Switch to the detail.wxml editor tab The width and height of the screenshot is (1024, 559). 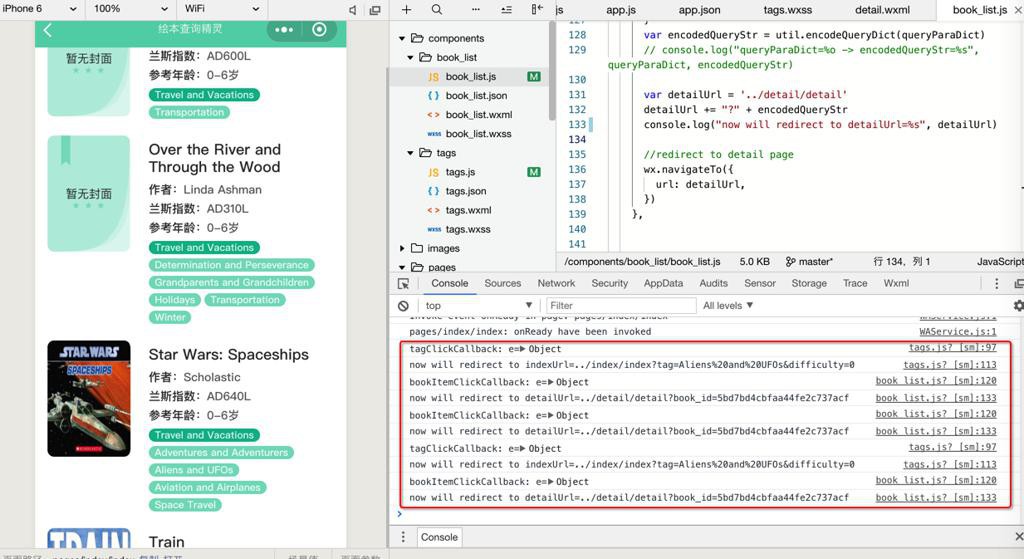tap(882, 10)
